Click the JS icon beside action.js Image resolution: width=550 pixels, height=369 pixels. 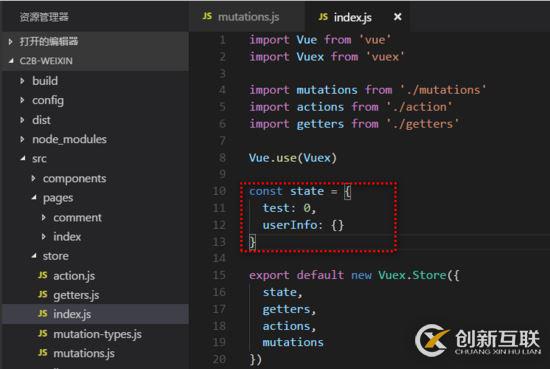coord(42,275)
